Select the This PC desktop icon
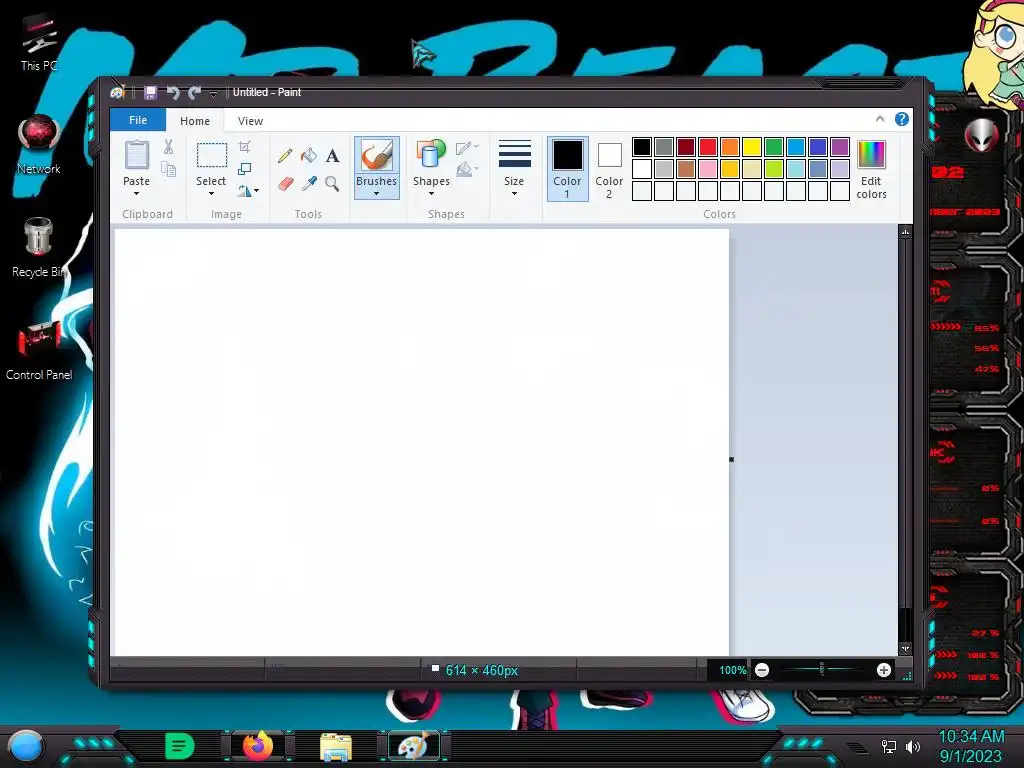 pos(39,43)
